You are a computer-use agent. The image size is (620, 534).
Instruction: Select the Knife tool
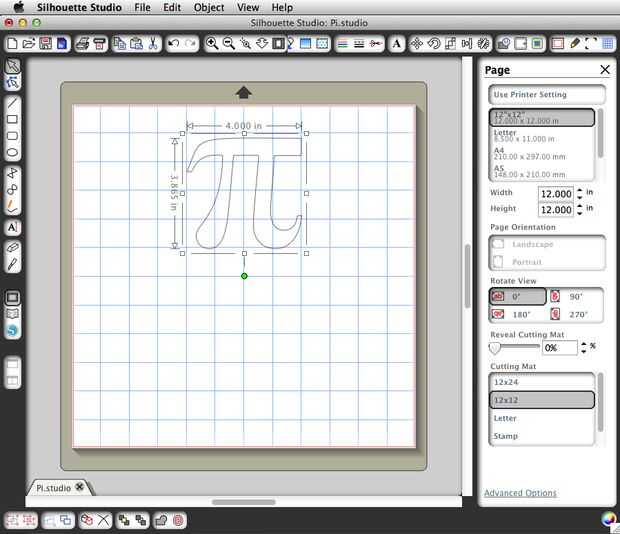click(x=13, y=264)
